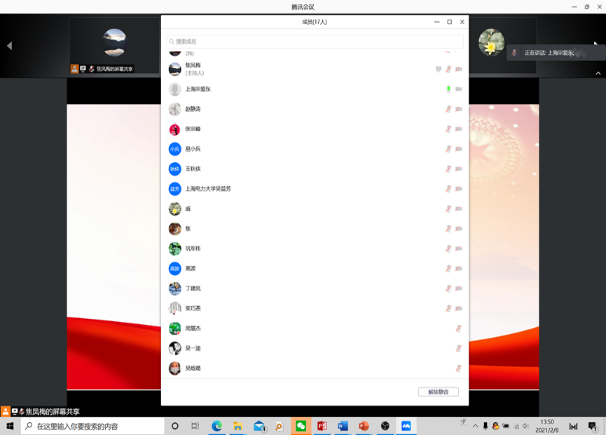This screenshot has width=606, height=435.
Task: Unmute microphone for red-avatar member row
Action: 448,129
